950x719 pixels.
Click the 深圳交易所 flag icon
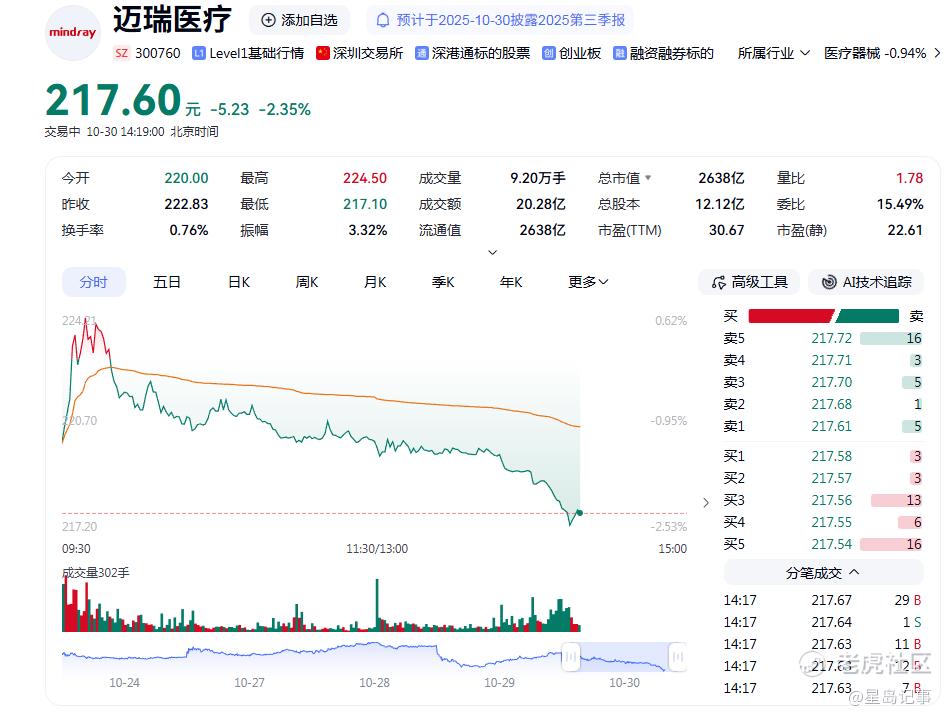[x=322, y=53]
